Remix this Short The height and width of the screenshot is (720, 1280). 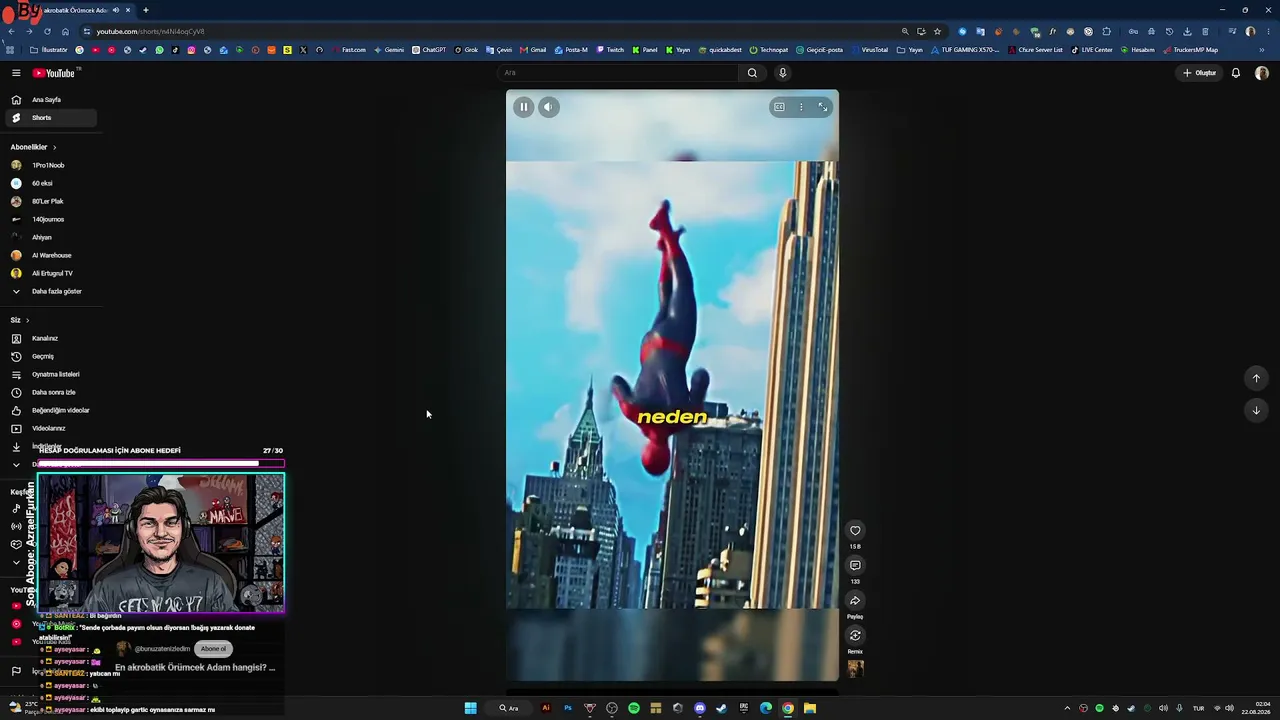(855, 635)
